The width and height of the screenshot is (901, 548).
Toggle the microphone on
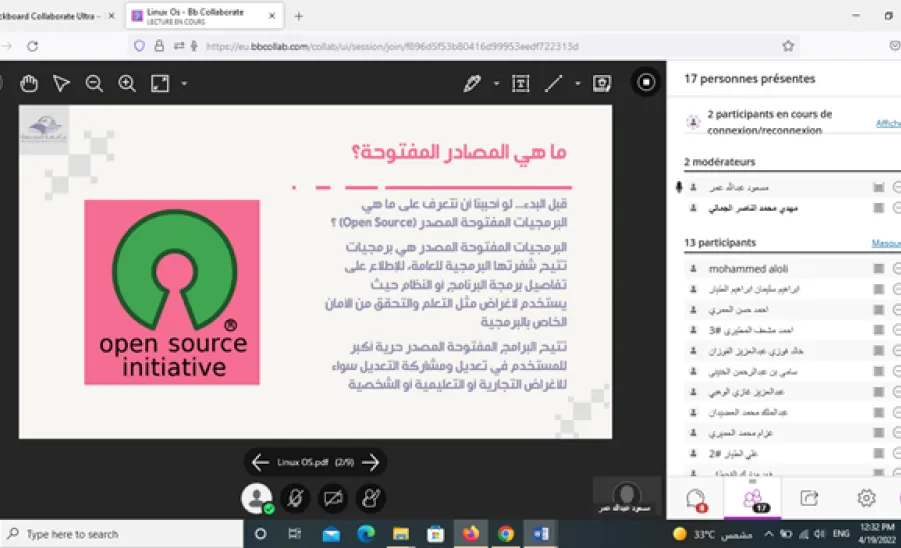coord(295,498)
